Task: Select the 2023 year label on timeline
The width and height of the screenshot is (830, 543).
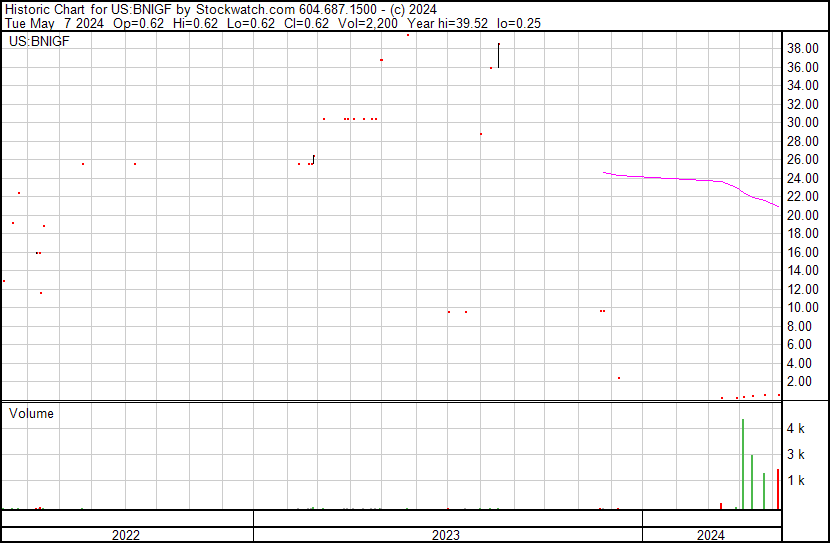Action: 446,535
